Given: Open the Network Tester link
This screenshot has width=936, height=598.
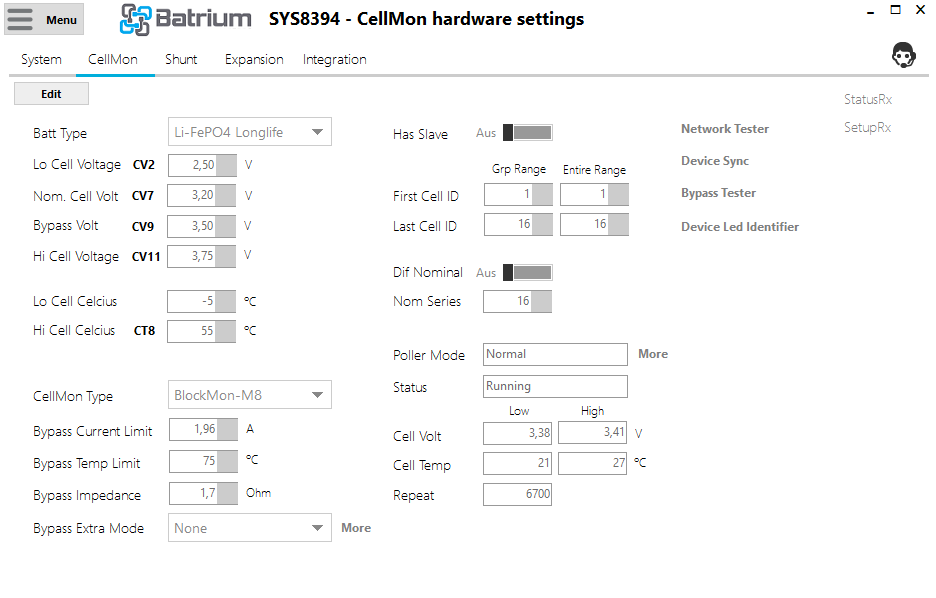Looking at the screenshot, I should 725,129.
